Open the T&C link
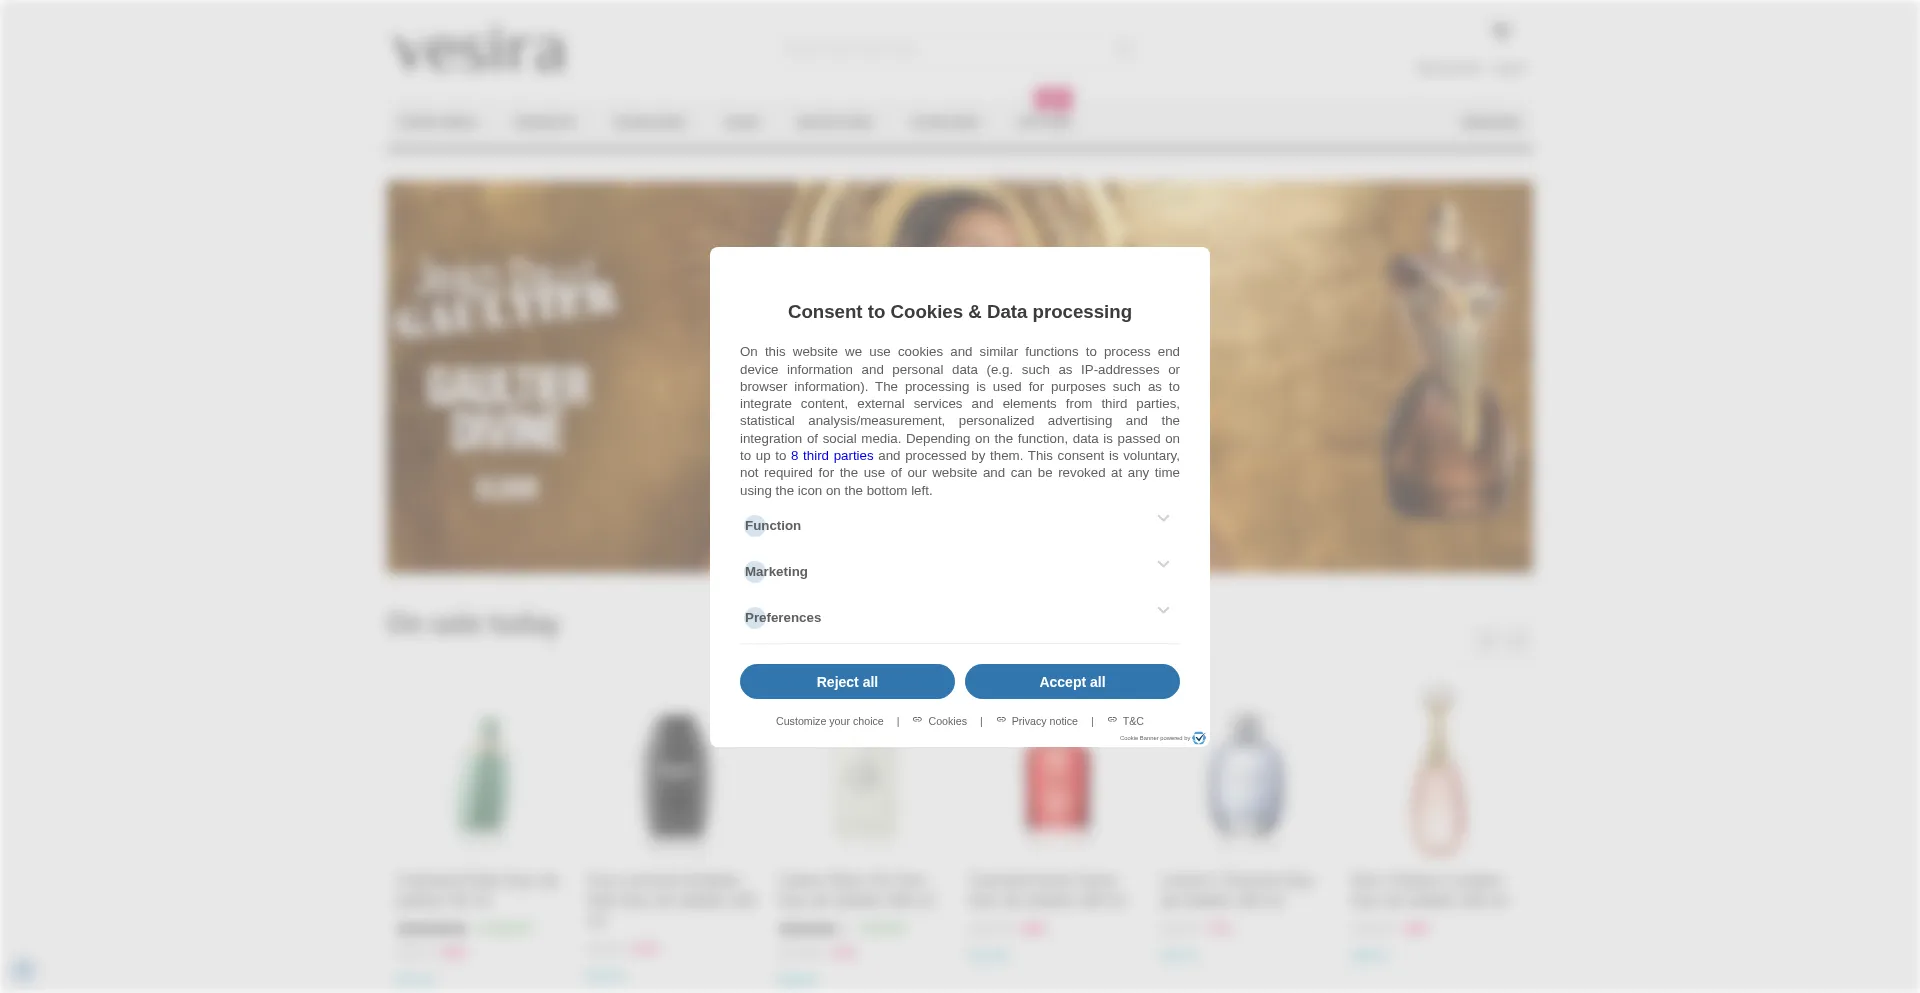1920x993 pixels. pos(1133,721)
